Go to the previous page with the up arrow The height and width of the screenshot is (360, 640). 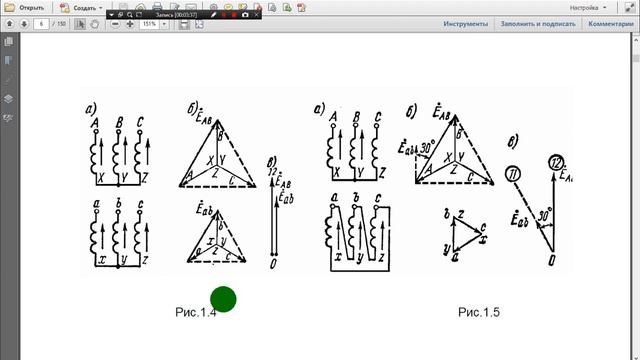(x=9, y=24)
